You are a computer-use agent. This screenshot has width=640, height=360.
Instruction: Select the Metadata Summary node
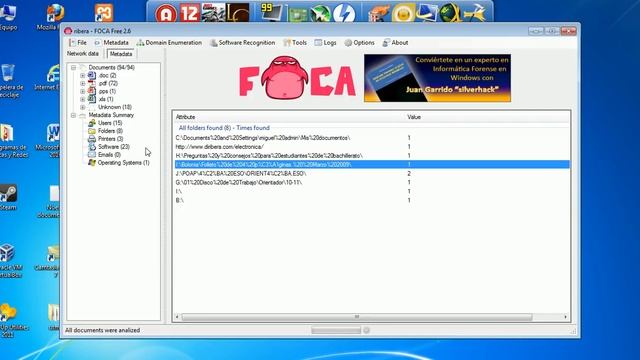click(111, 115)
